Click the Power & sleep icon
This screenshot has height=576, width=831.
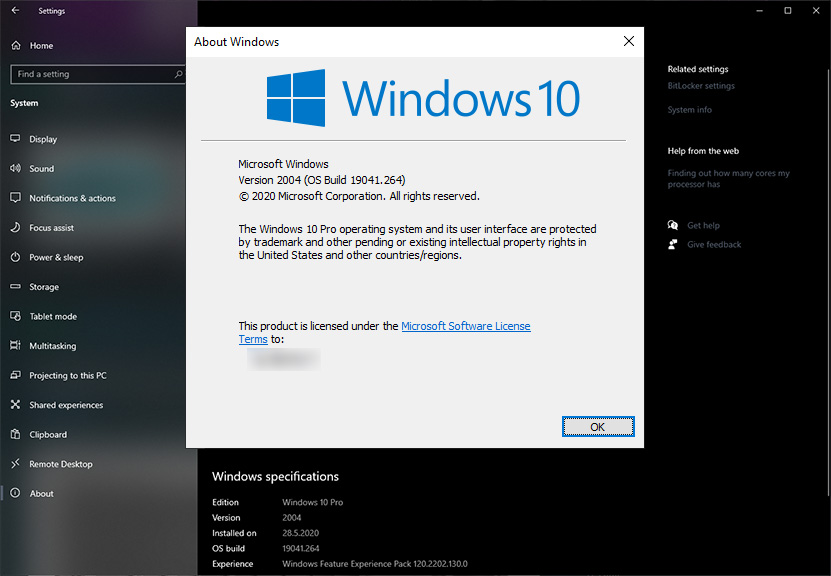click(x=15, y=257)
